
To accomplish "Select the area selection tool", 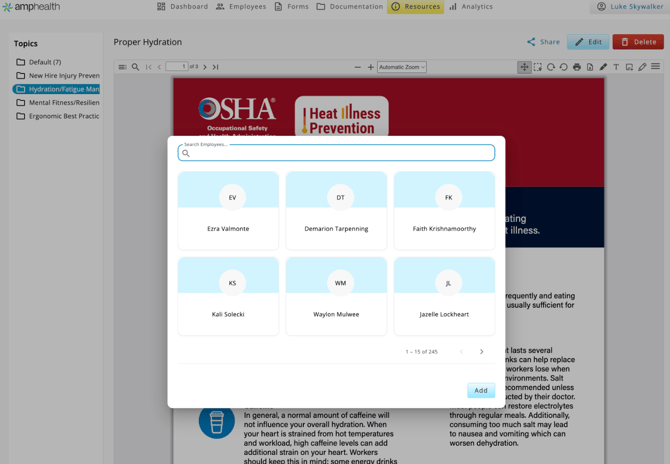I will [538, 67].
